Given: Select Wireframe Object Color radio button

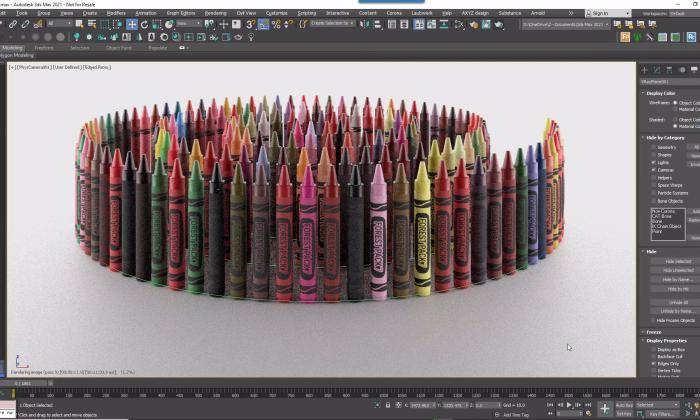Looking at the screenshot, I should pyautogui.click(x=675, y=103).
